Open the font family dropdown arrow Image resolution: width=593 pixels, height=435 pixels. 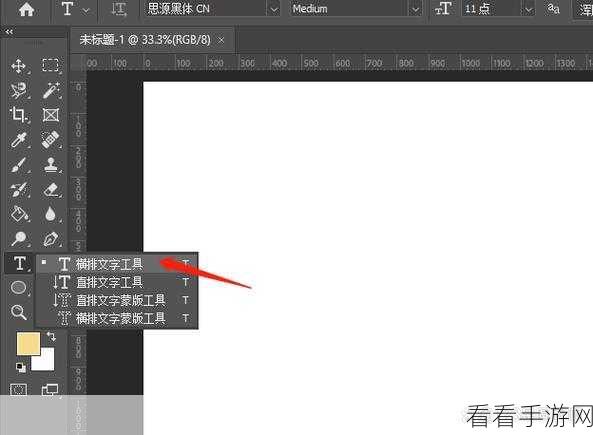(x=274, y=9)
